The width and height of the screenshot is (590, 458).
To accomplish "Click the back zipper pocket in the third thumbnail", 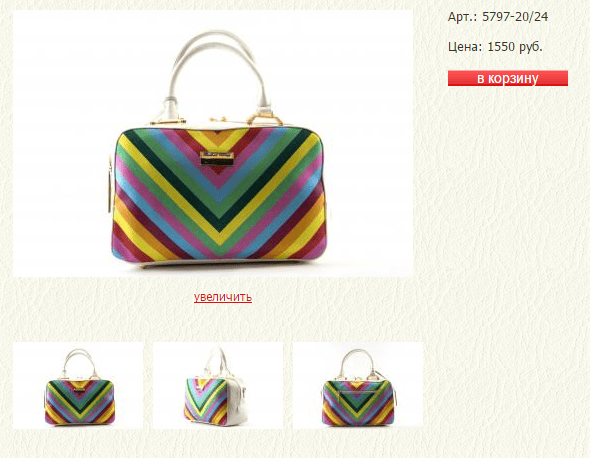I will point(357,393).
